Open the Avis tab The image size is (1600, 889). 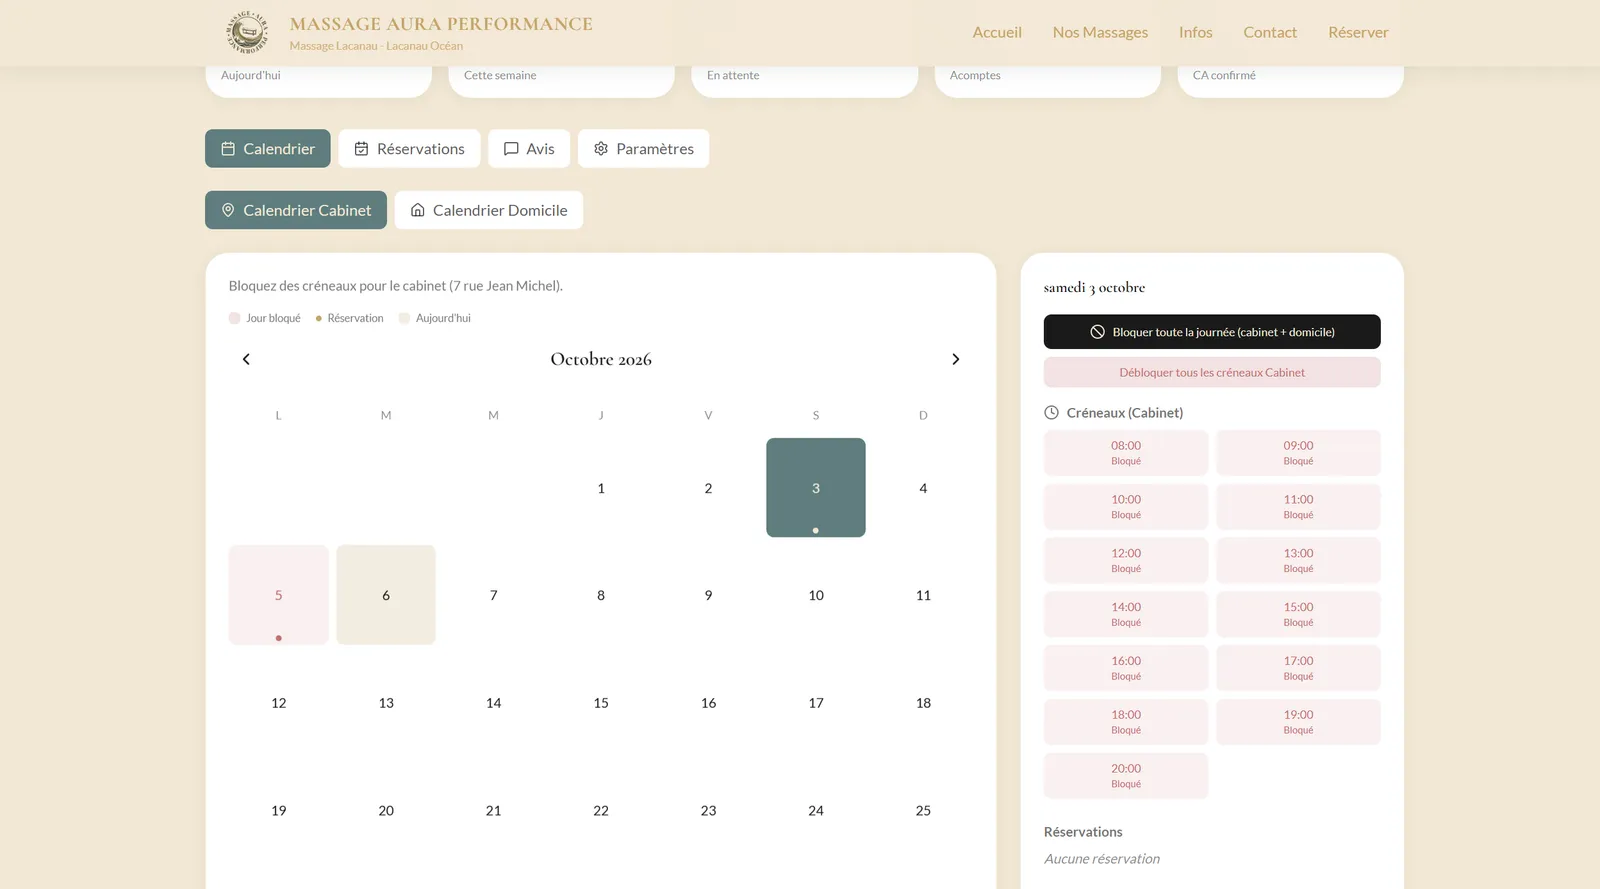529,148
